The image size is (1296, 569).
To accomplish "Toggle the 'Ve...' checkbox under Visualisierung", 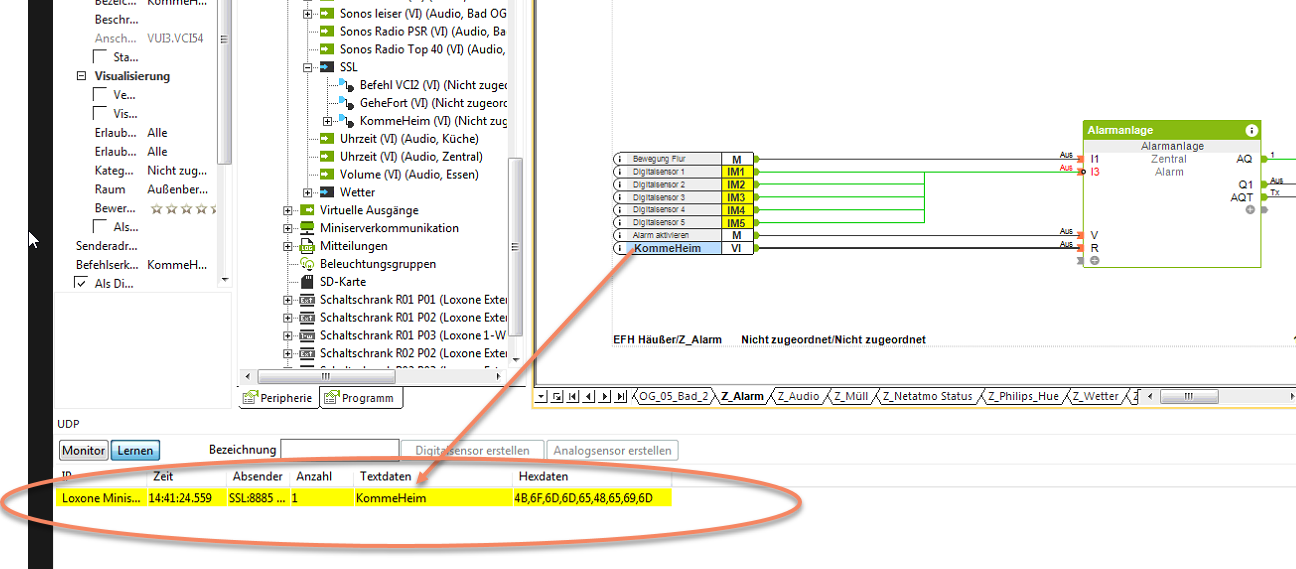I will (x=100, y=94).
